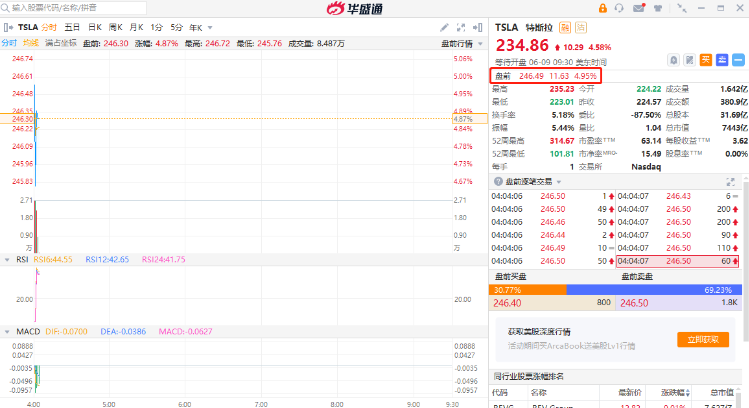The image size is (749, 408).
Task: Switch to the 日K chart tab
Action: (x=95, y=27)
